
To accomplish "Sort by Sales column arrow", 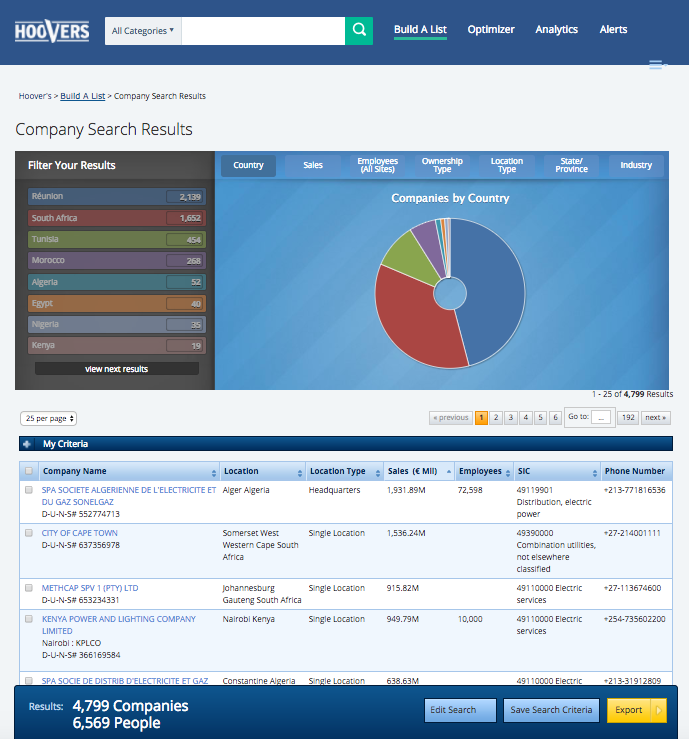I will (x=449, y=472).
